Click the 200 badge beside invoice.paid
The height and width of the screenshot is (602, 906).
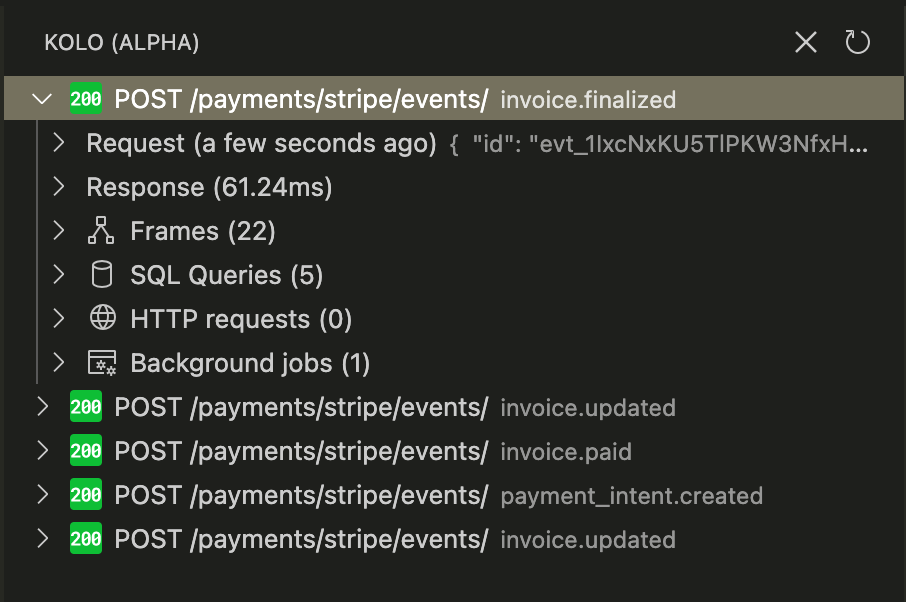point(86,451)
